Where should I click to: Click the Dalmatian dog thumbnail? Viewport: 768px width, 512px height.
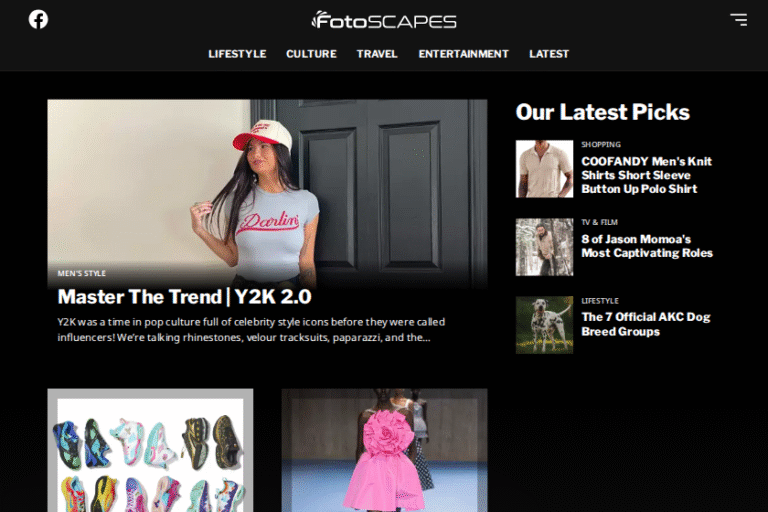[x=544, y=325]
